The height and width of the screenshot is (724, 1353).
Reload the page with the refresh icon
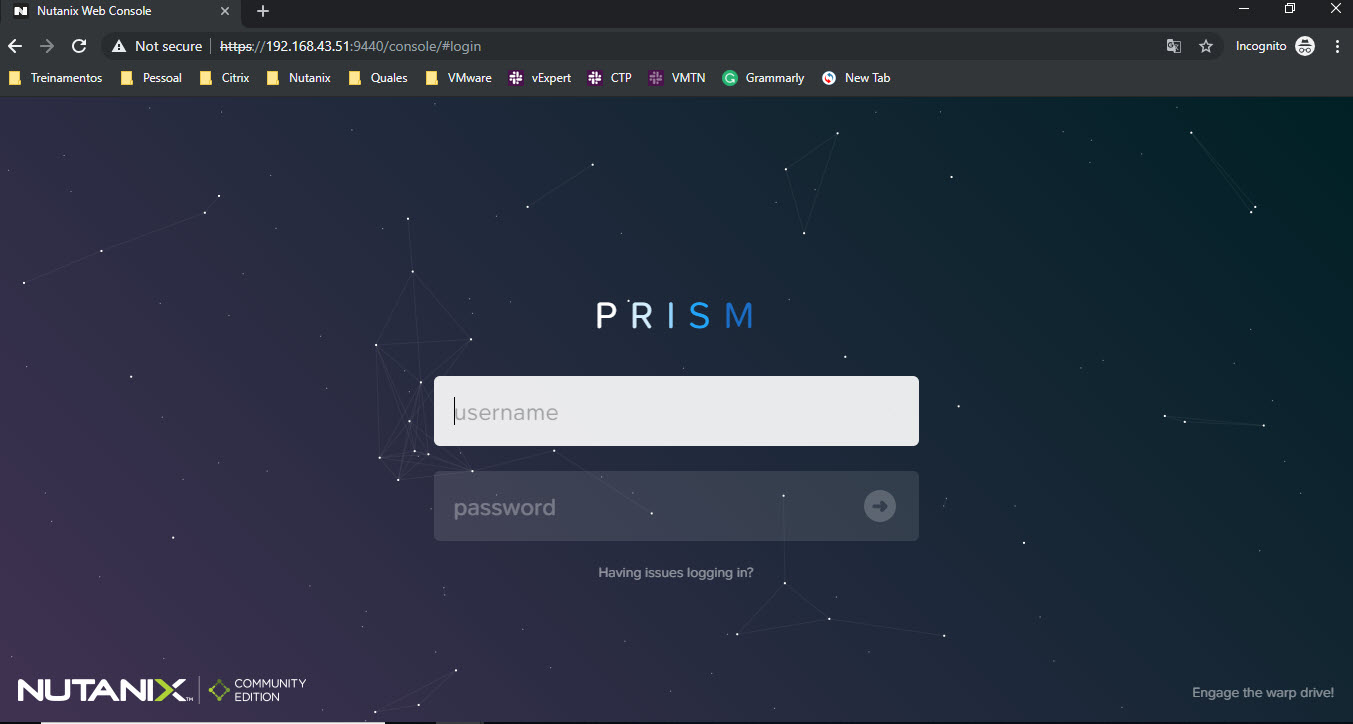pyautogui.click(x=79, y=46)
